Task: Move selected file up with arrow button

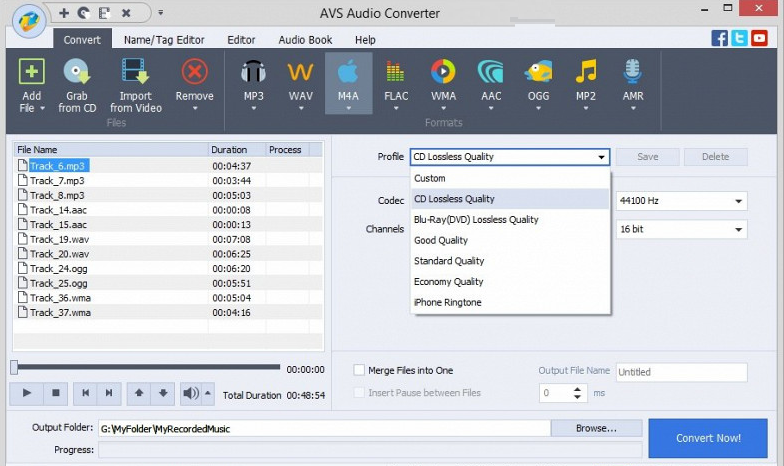Action: [139, 393]
